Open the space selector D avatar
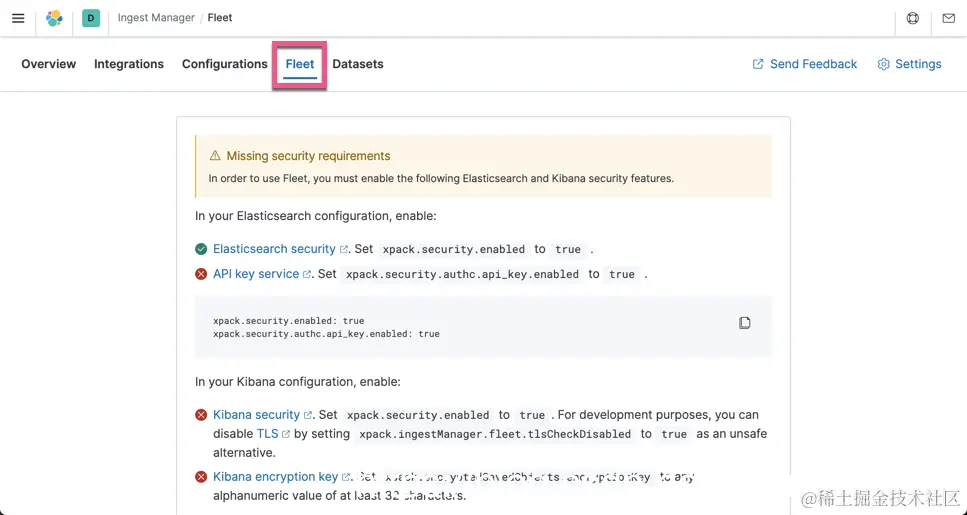This screenshot has width=967, height=515. click(91, 18)
